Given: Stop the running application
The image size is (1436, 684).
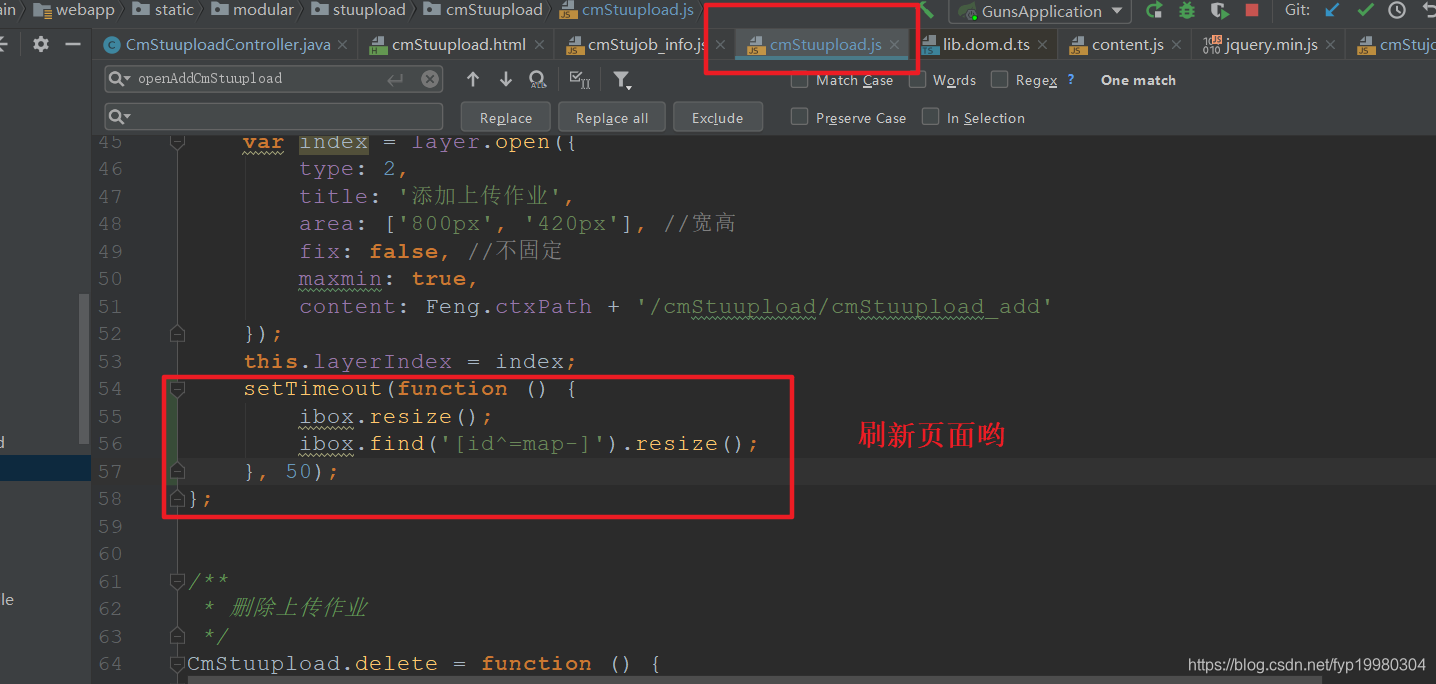Looking at the screenshot, I should pyautogui.click(x=1252, y=11).
